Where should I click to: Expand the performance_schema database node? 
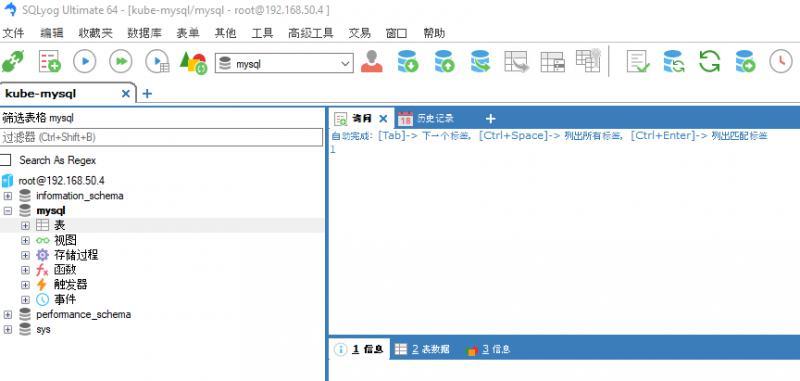pos(8,314)
